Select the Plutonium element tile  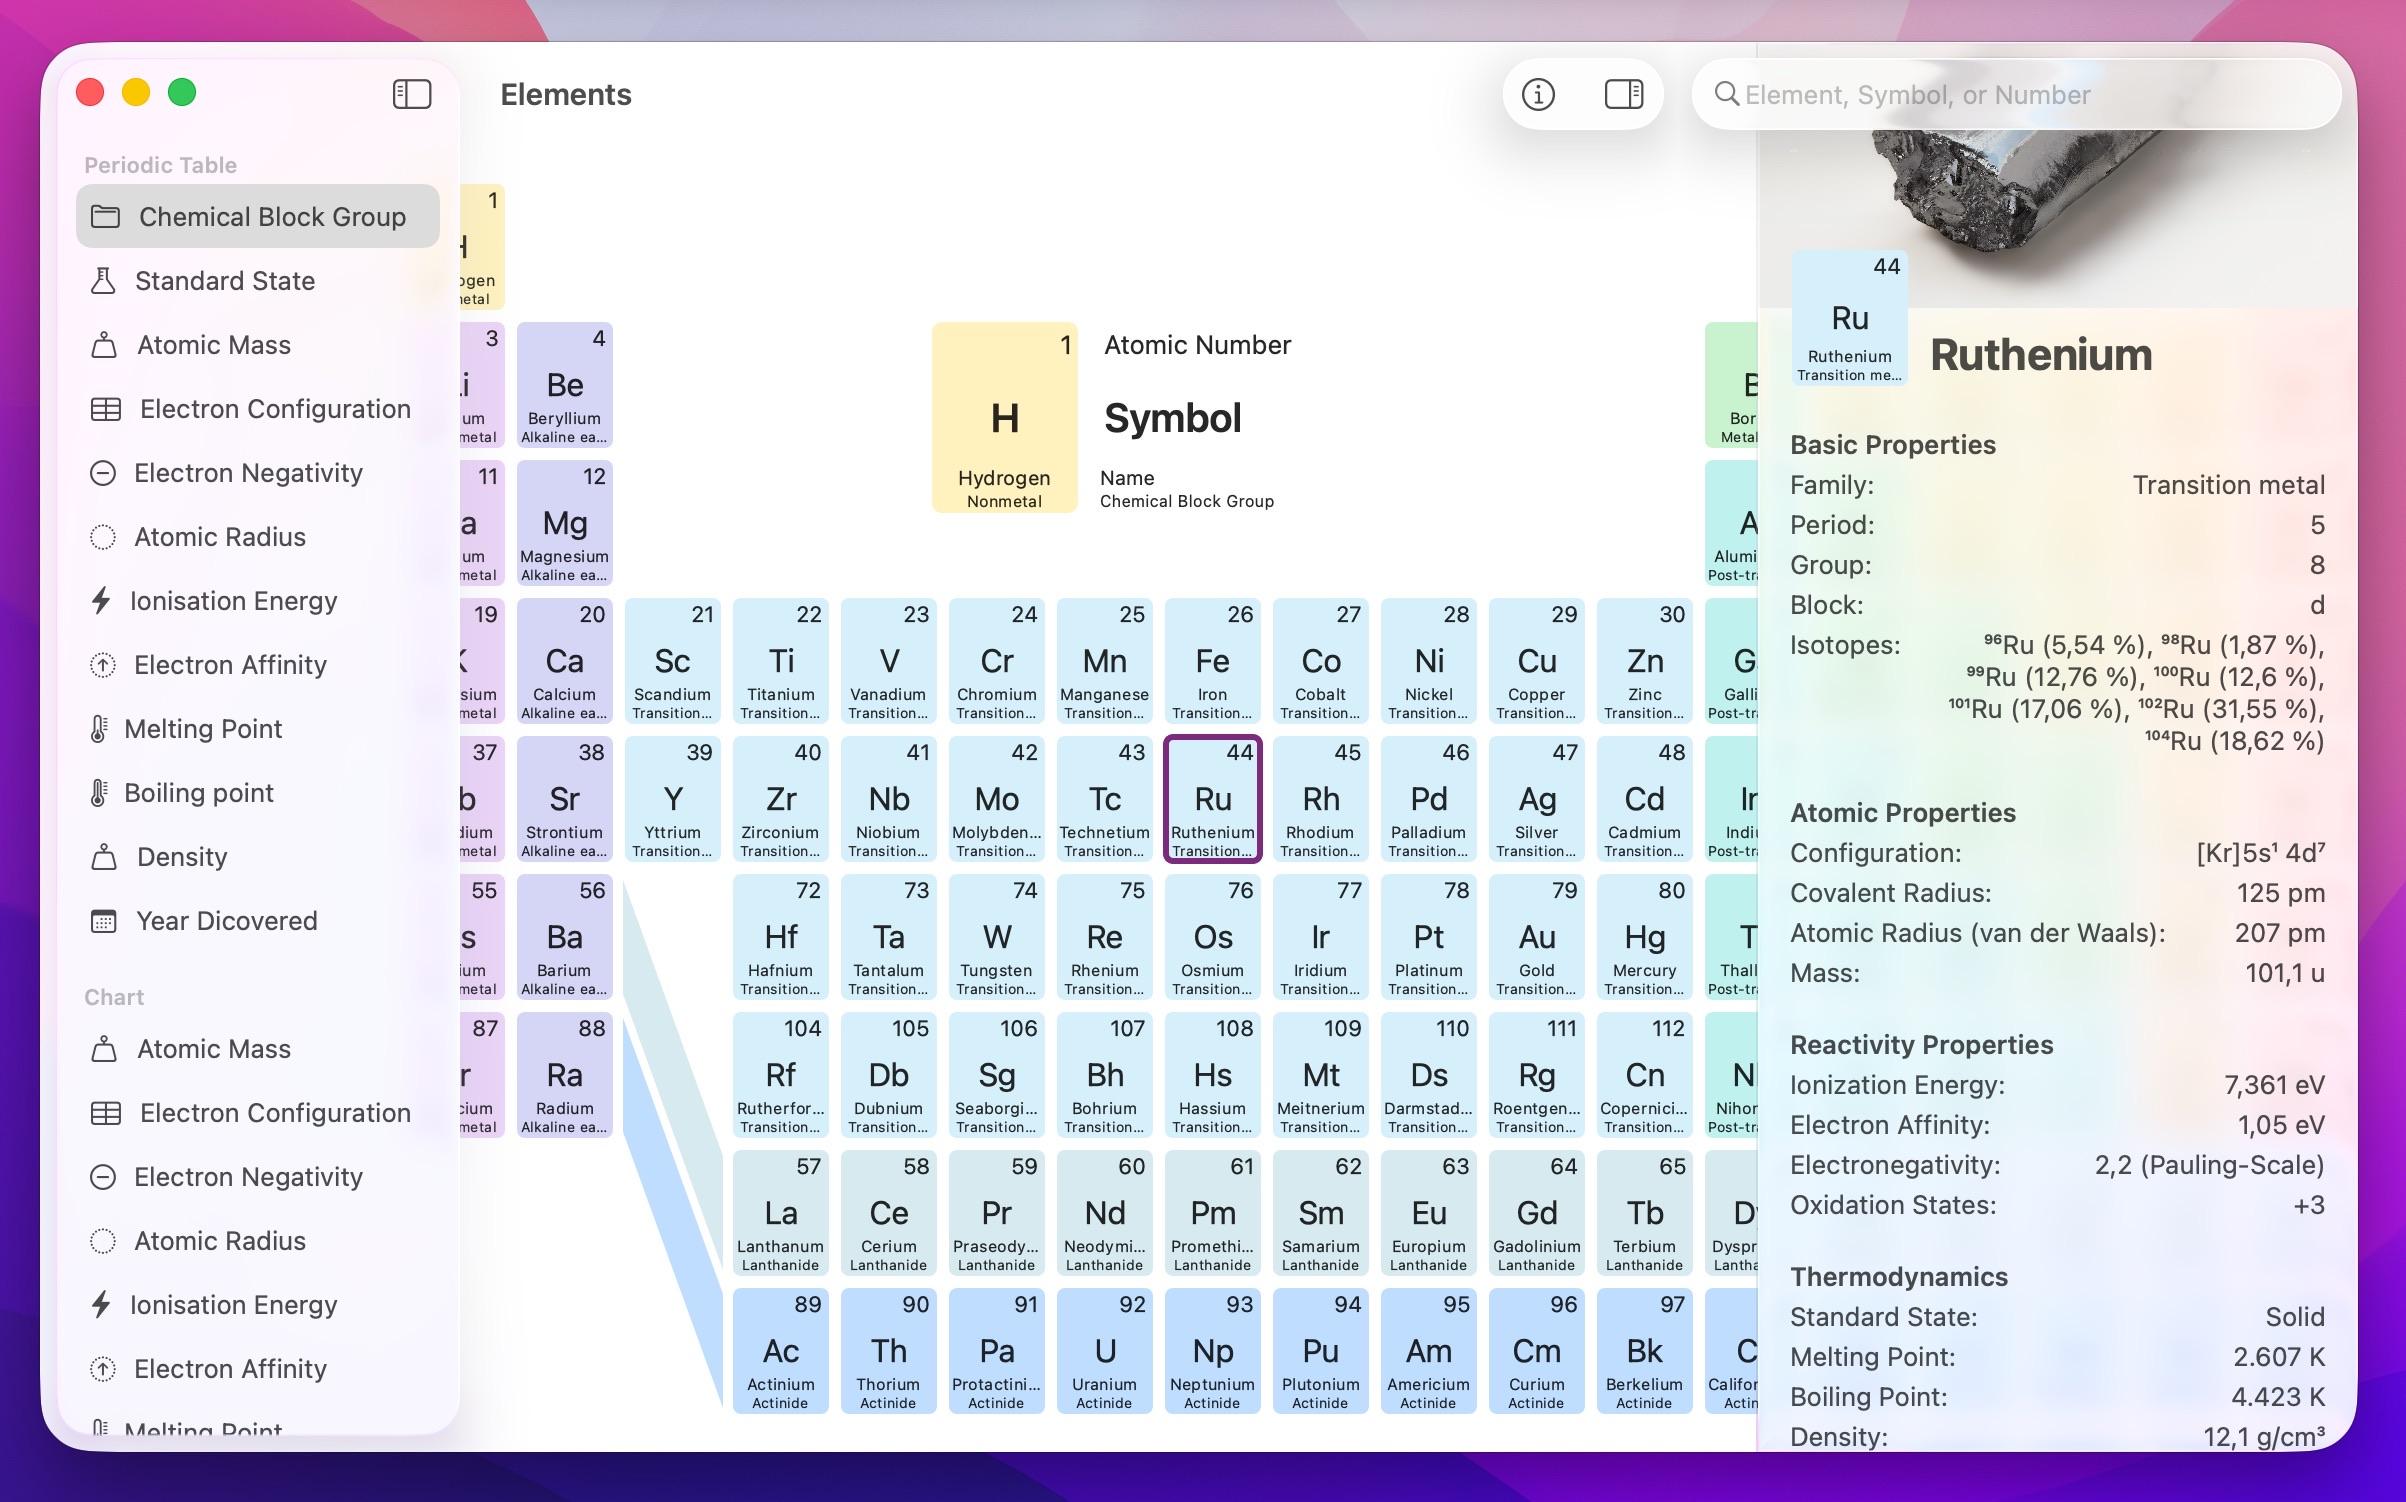1321,1350
